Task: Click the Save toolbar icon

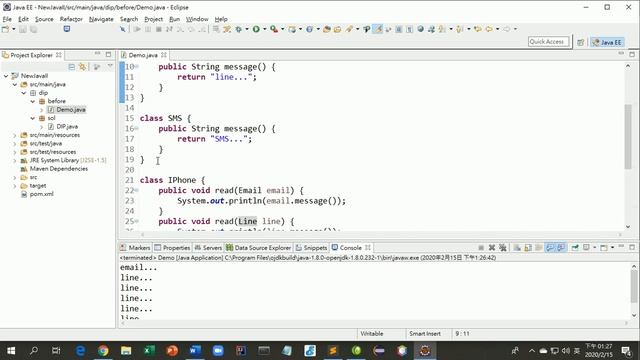Action: [23, 29]
